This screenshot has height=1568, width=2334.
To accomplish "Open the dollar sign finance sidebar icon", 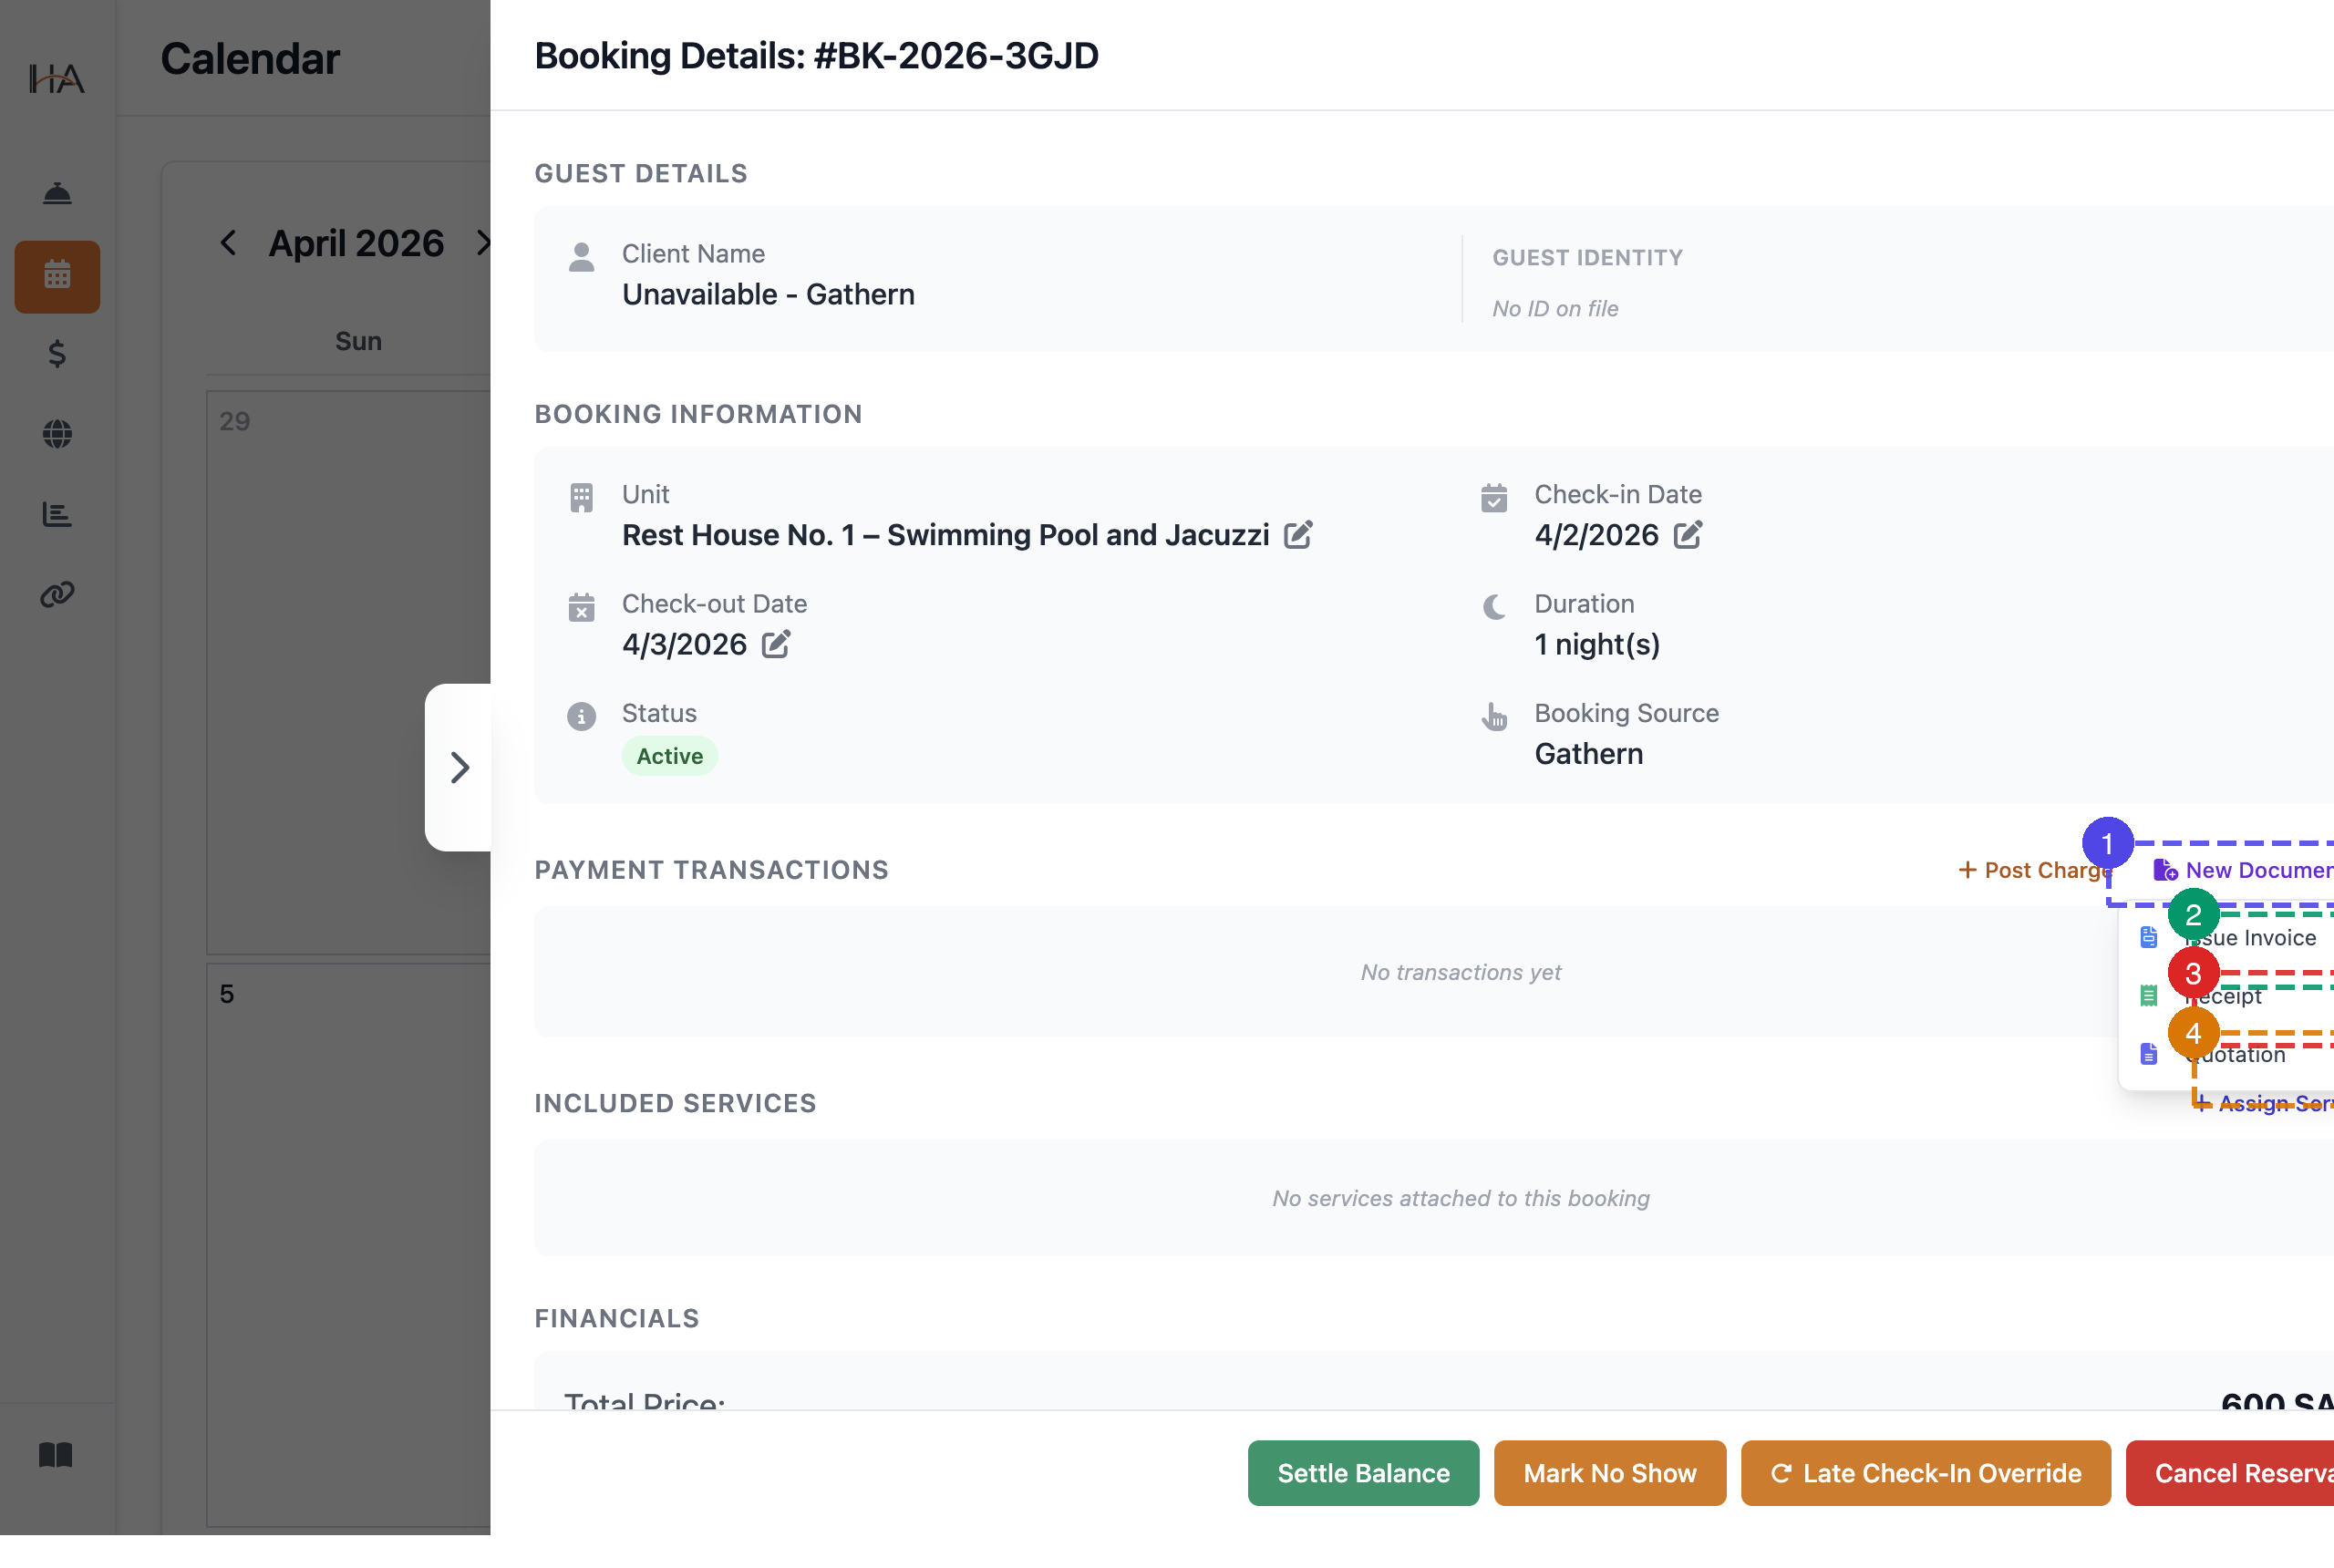I will [57, 354].
